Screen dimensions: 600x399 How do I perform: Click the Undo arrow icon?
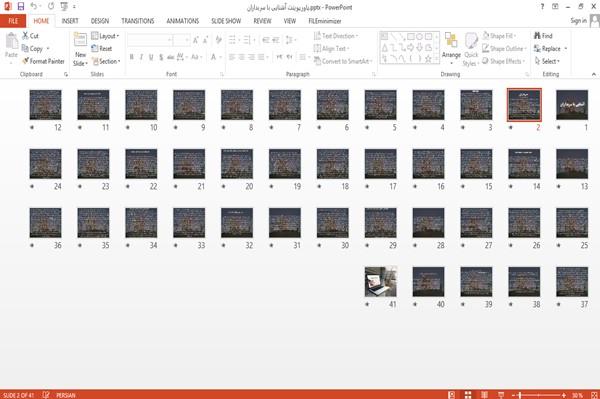click(x=34, y=7)
